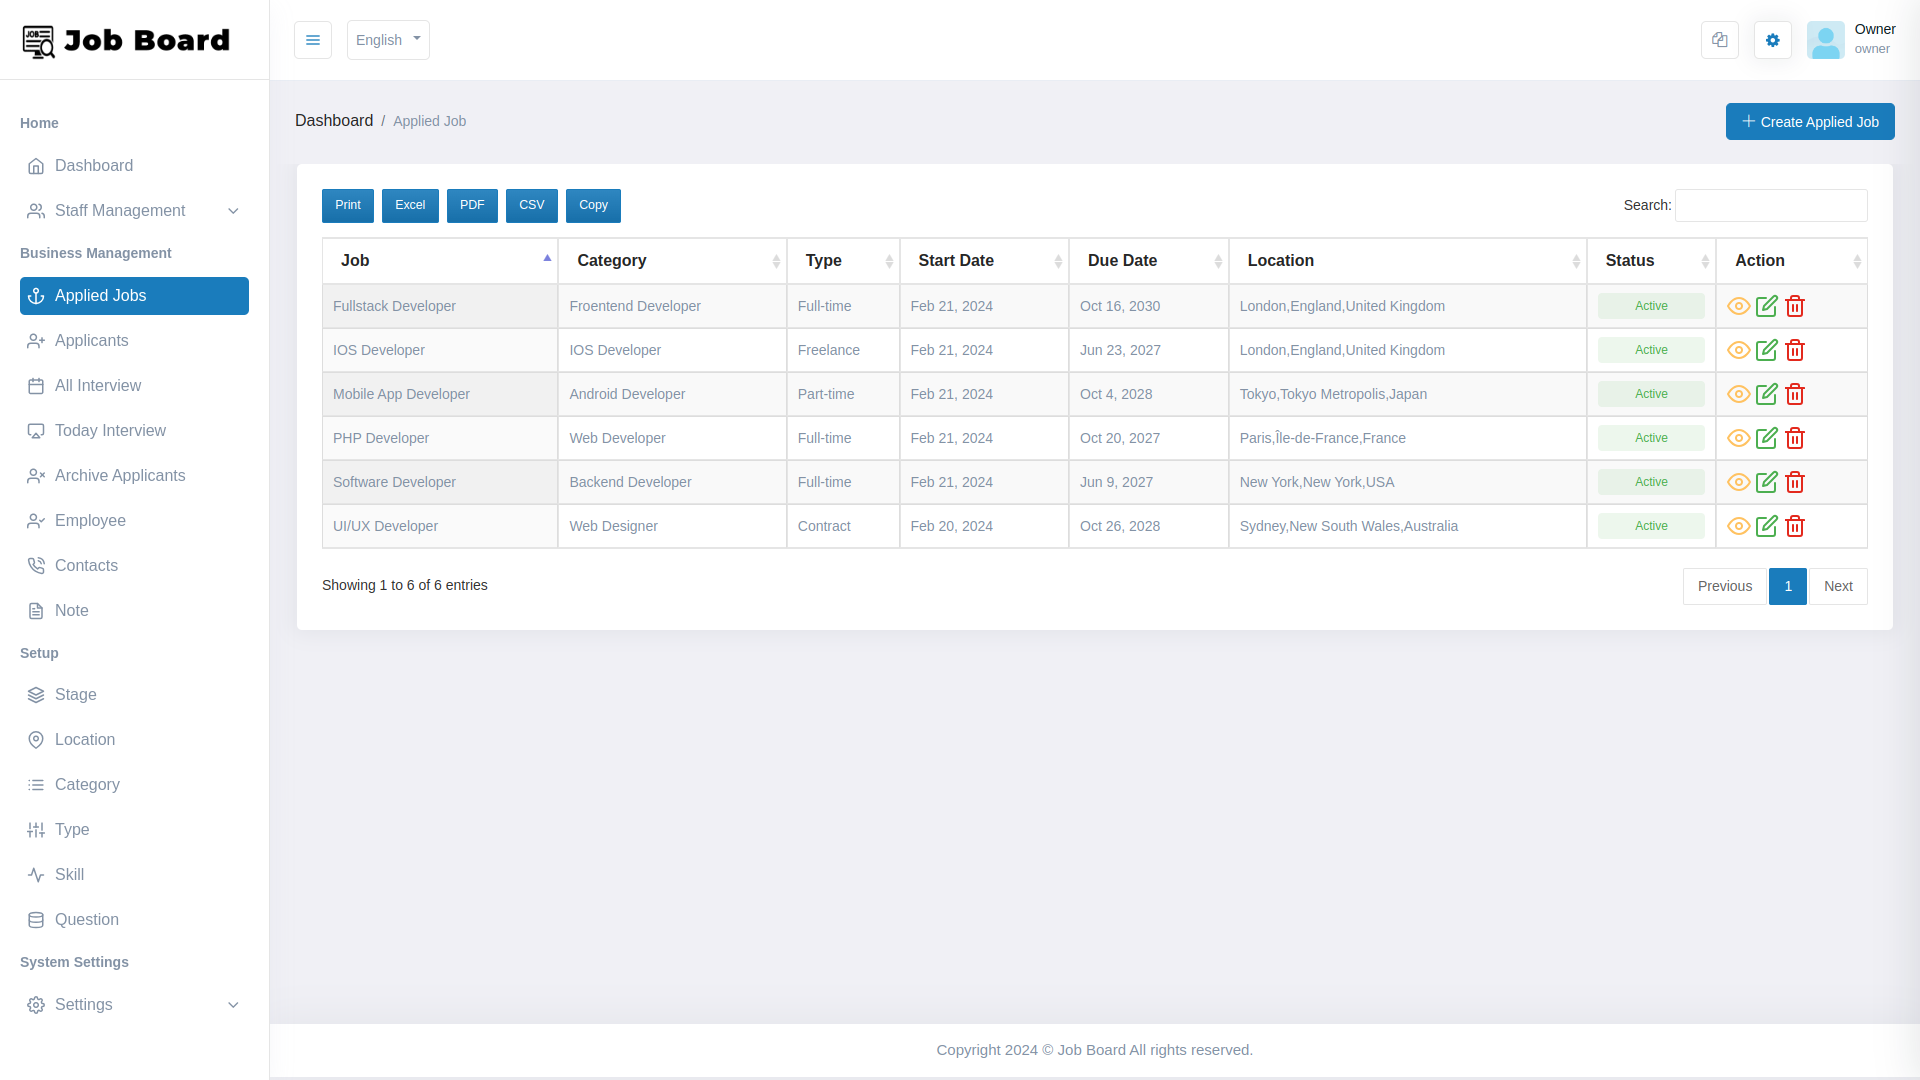The height and width of the screenshot is (1080, 1920).
Task: Open the Applied Jobs sidebar icon
Action: pos(36,296)
